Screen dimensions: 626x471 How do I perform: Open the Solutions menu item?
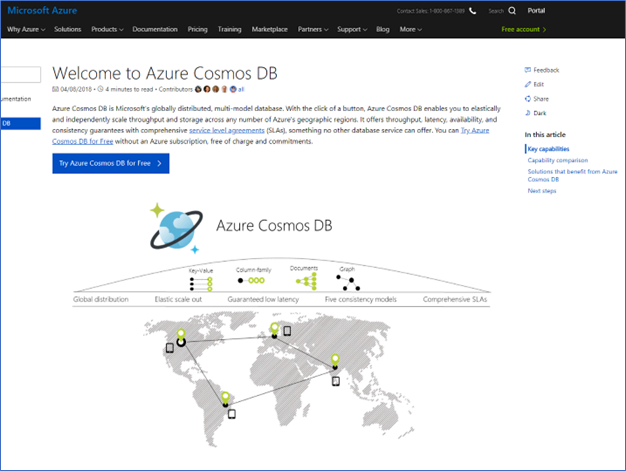[x=67, y=29]
